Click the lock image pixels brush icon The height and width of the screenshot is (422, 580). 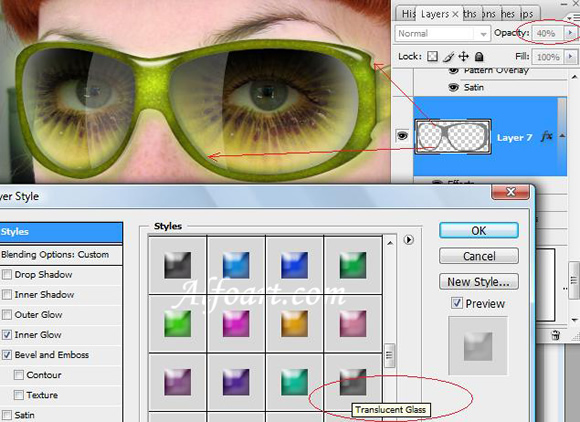(448, 56)
